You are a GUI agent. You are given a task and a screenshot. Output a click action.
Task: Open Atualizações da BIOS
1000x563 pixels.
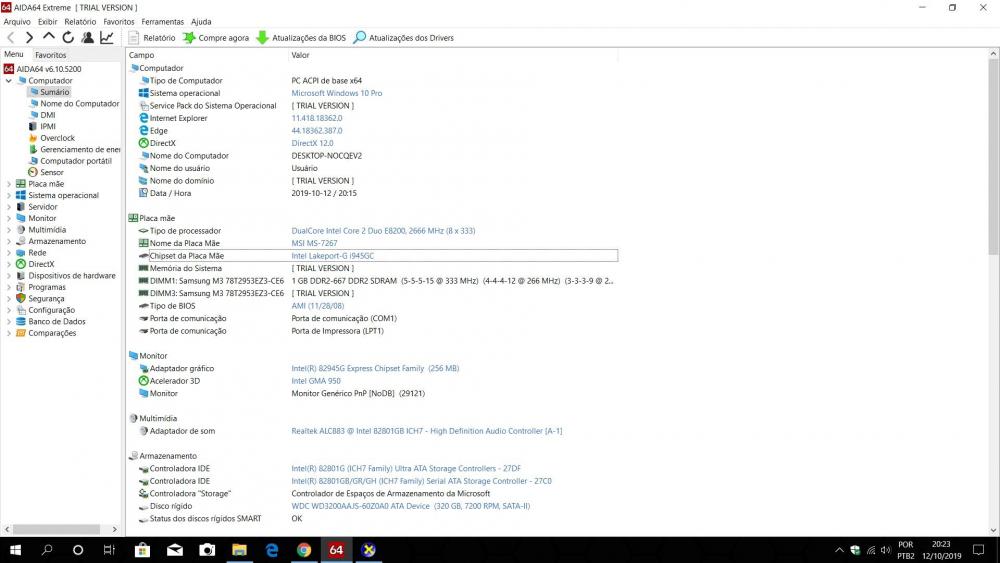(x=301, y=38)
